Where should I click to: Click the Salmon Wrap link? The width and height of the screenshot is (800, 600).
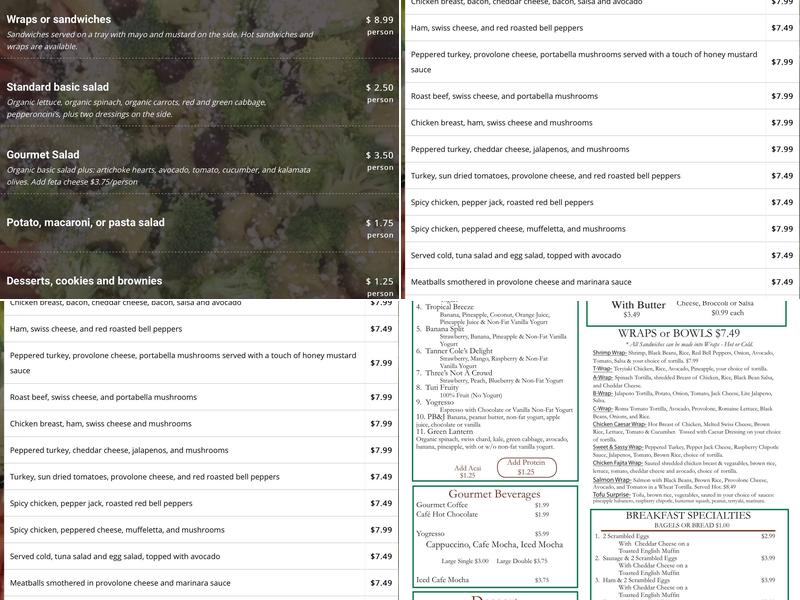tap(610, 479)
